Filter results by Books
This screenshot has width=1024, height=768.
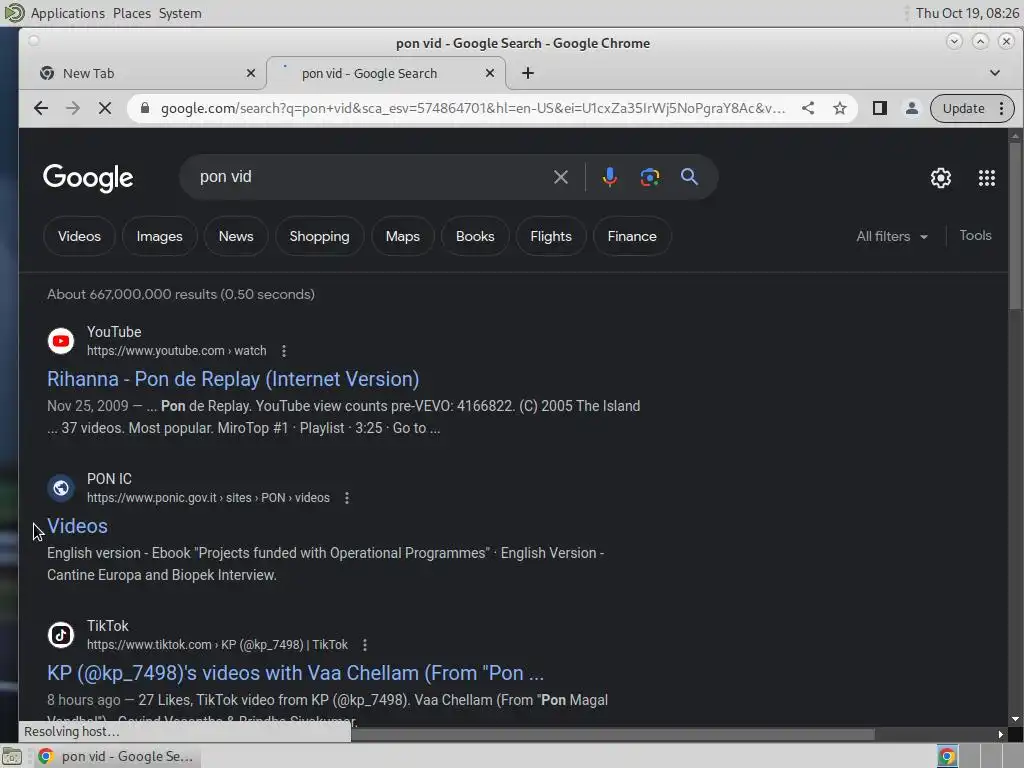475,236
